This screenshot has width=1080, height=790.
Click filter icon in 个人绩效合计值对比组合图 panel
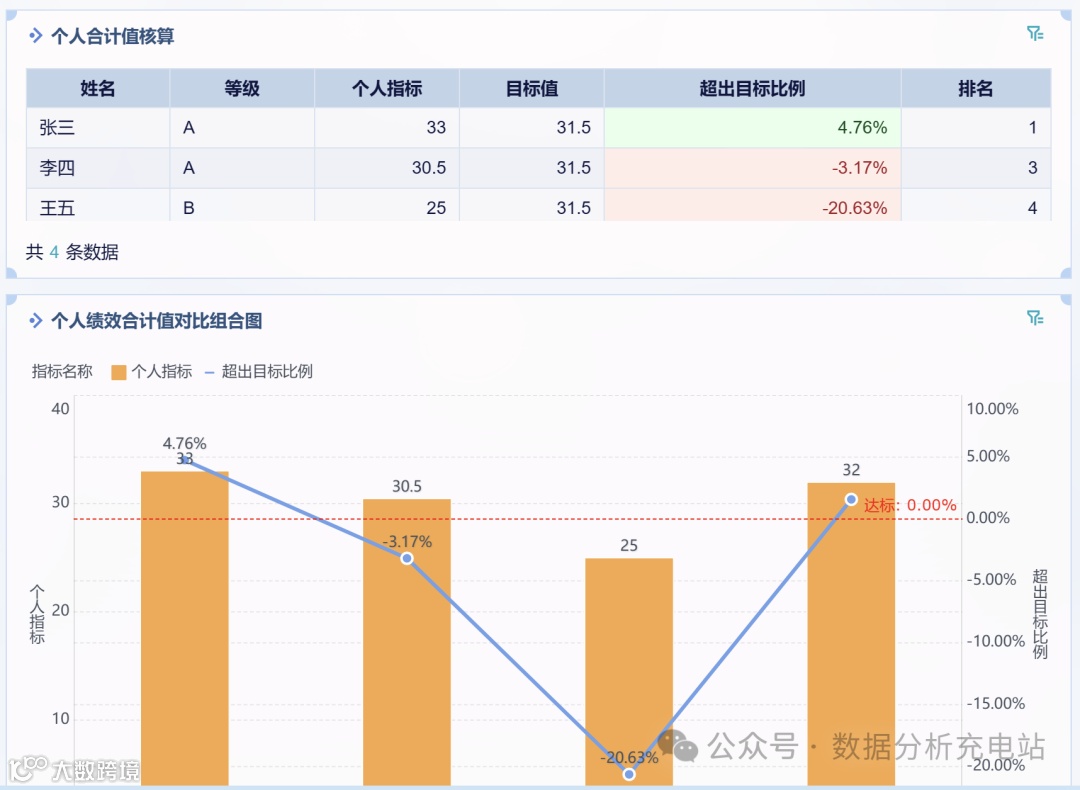pyautogui.click(x=1035, y=318)
